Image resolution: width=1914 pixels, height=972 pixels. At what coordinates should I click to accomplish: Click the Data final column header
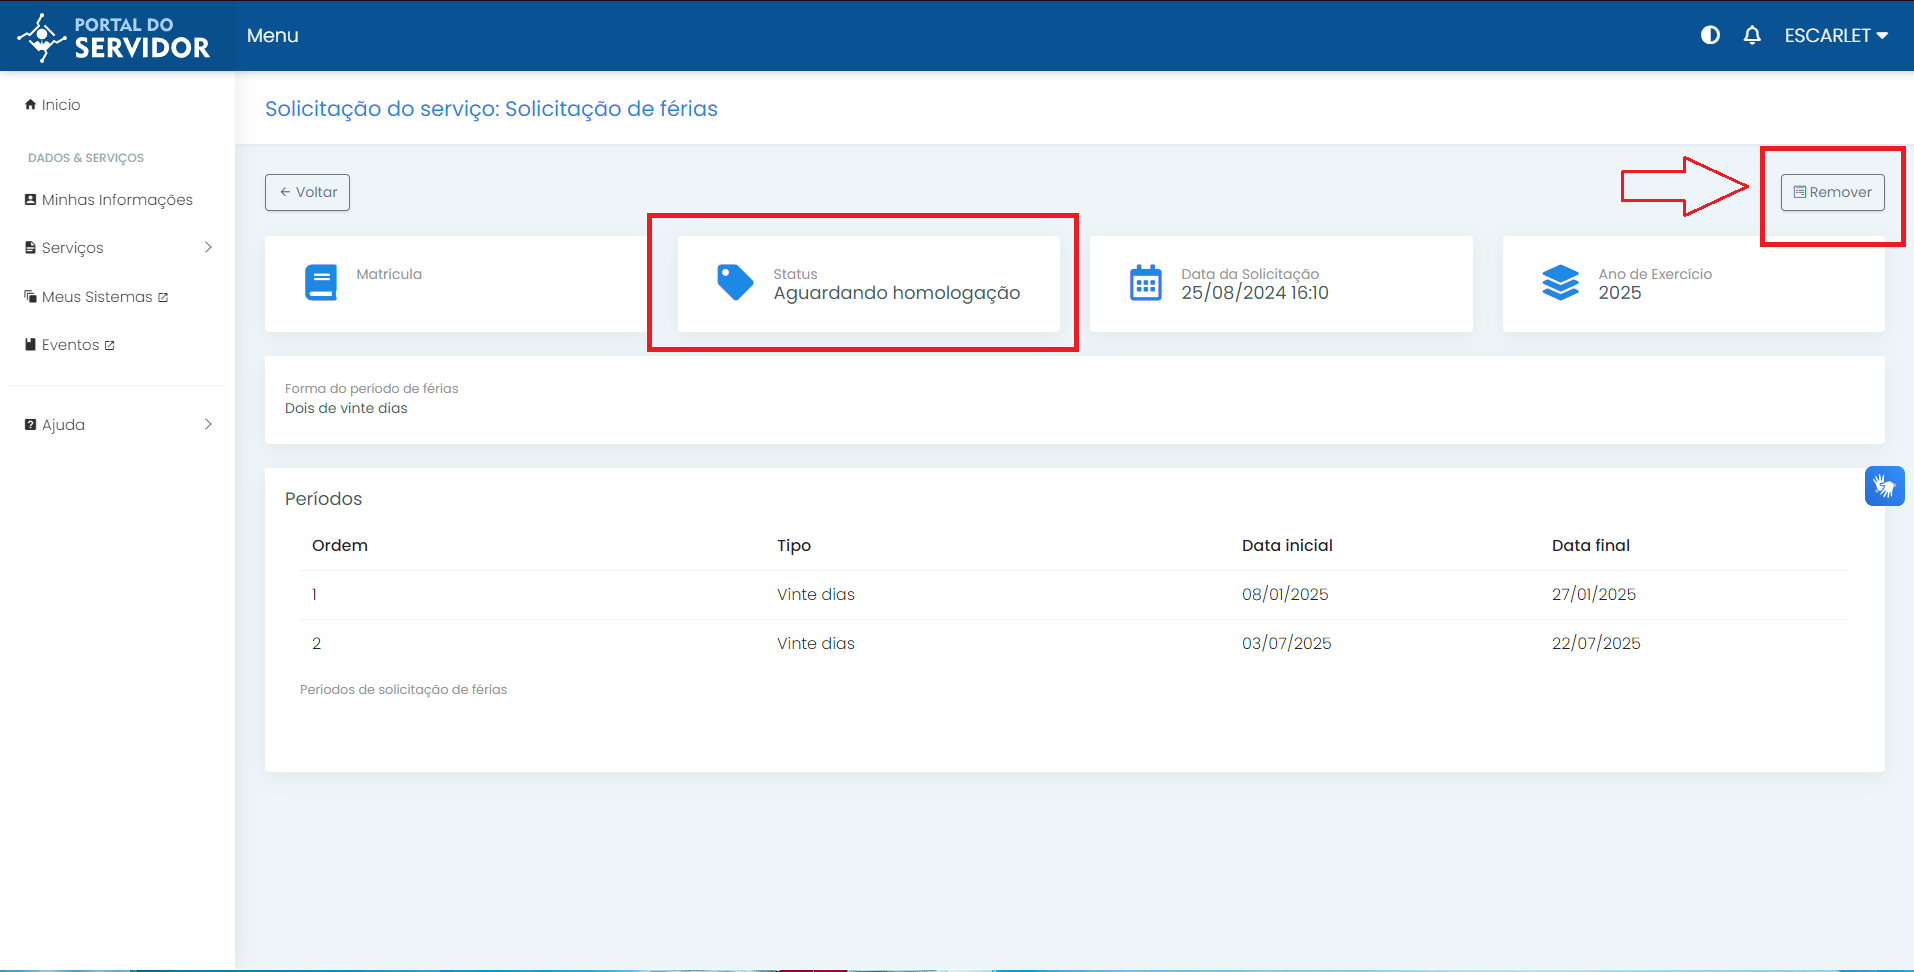point(1591,545)
